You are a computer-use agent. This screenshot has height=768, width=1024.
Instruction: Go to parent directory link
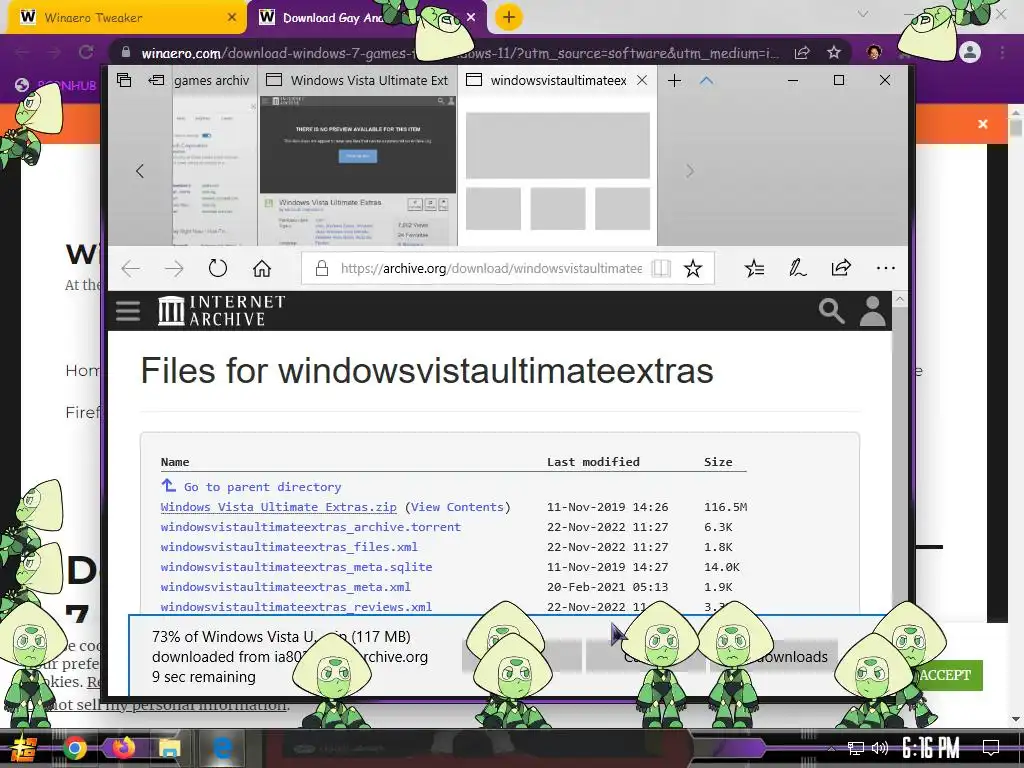[262, 487]
